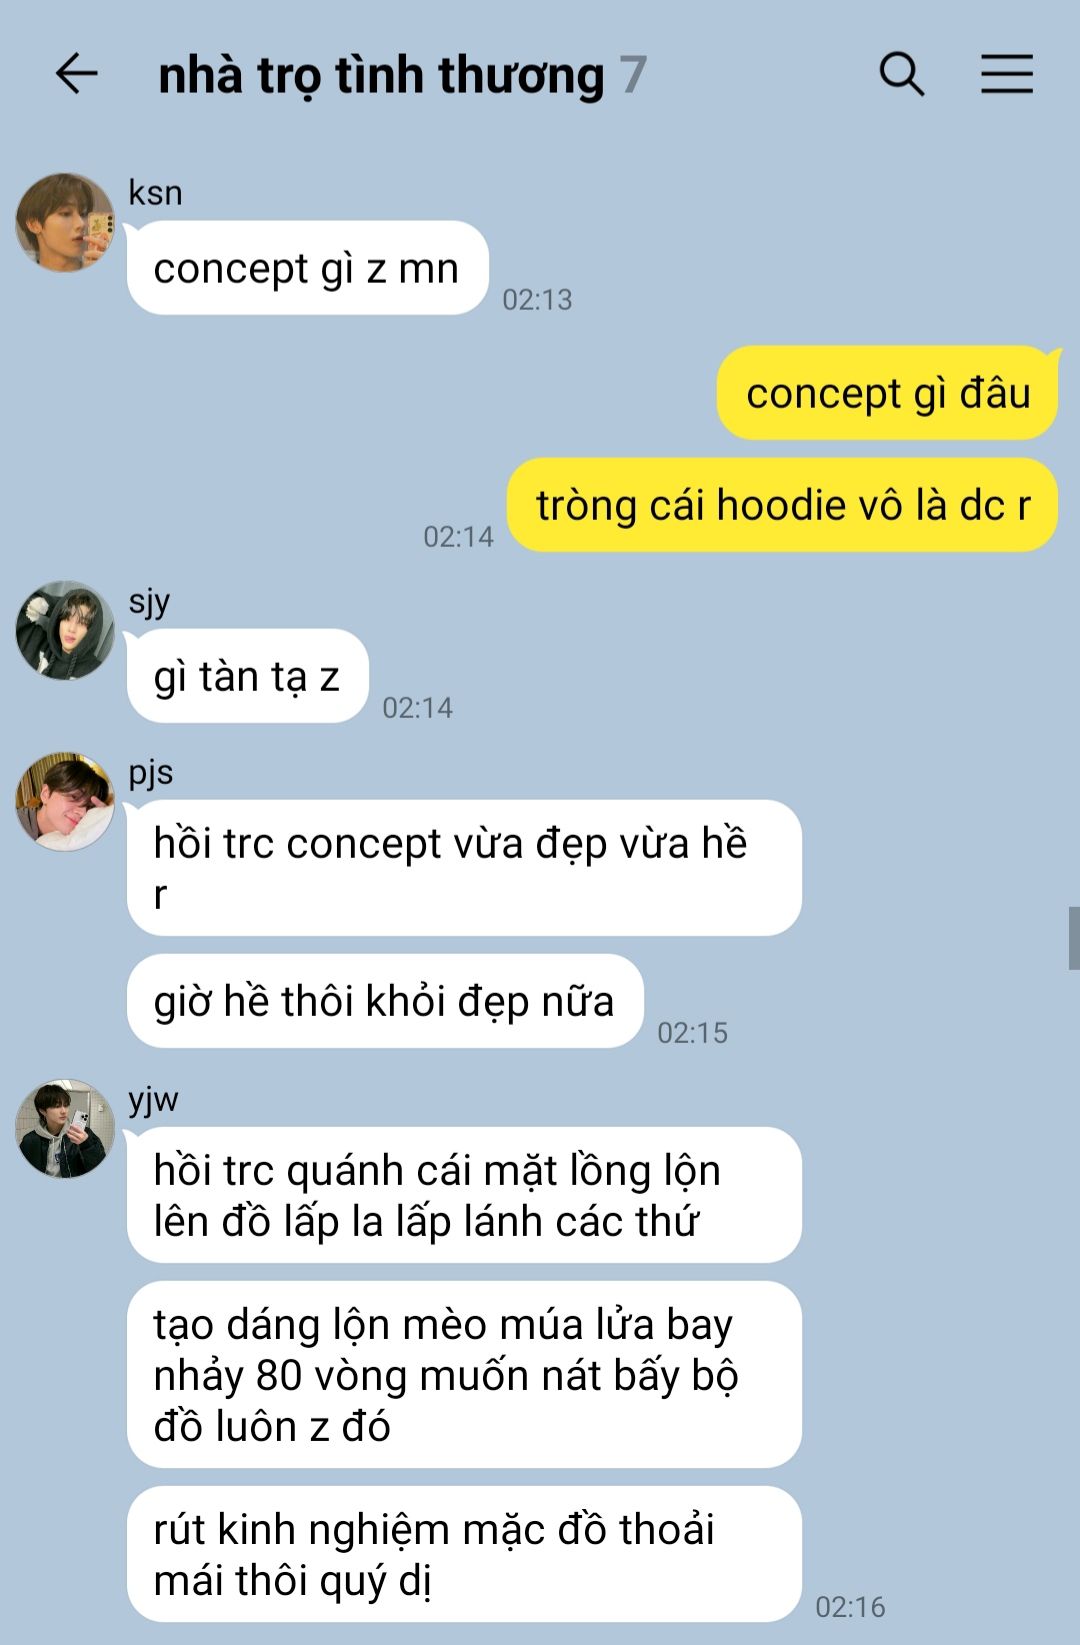The width and height of the screenshot is (1080, 1645).
Task: Select 'hồi trc concept vừa đẹp vừa hề' message
Action: (x=464, y=868)
